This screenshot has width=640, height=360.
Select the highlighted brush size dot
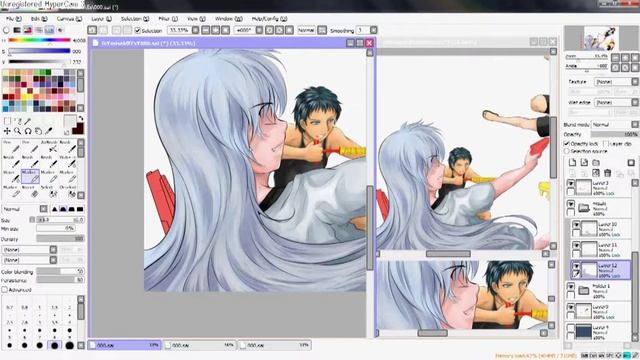coord(54,345)
